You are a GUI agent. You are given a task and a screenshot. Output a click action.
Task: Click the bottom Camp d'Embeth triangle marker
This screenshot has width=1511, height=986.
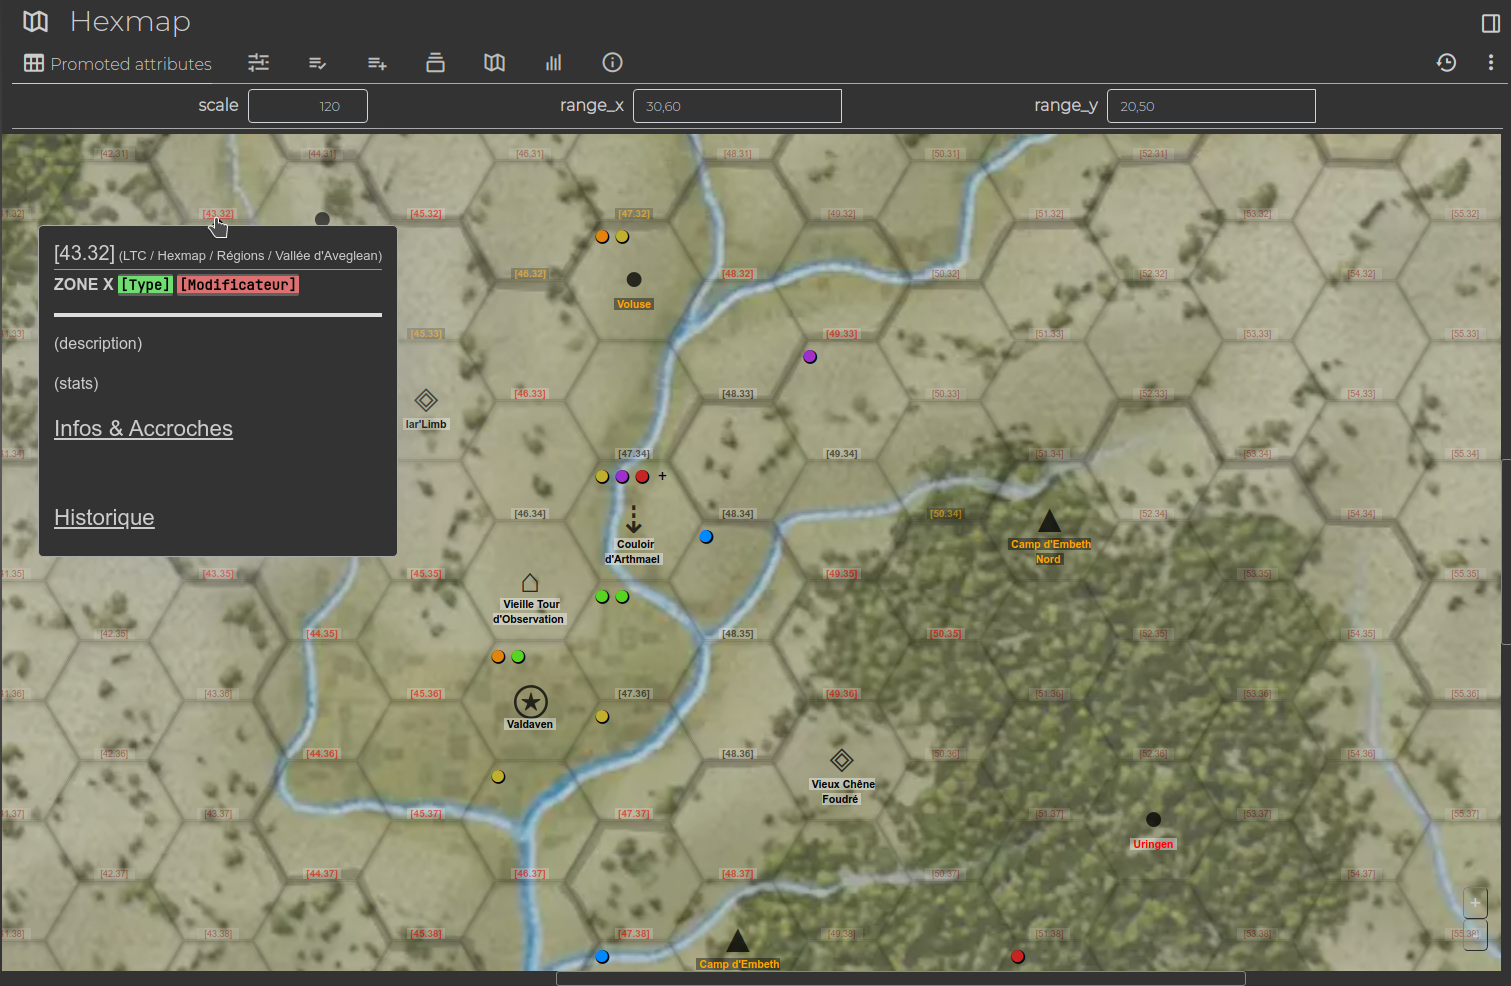[x=737, y=941]
